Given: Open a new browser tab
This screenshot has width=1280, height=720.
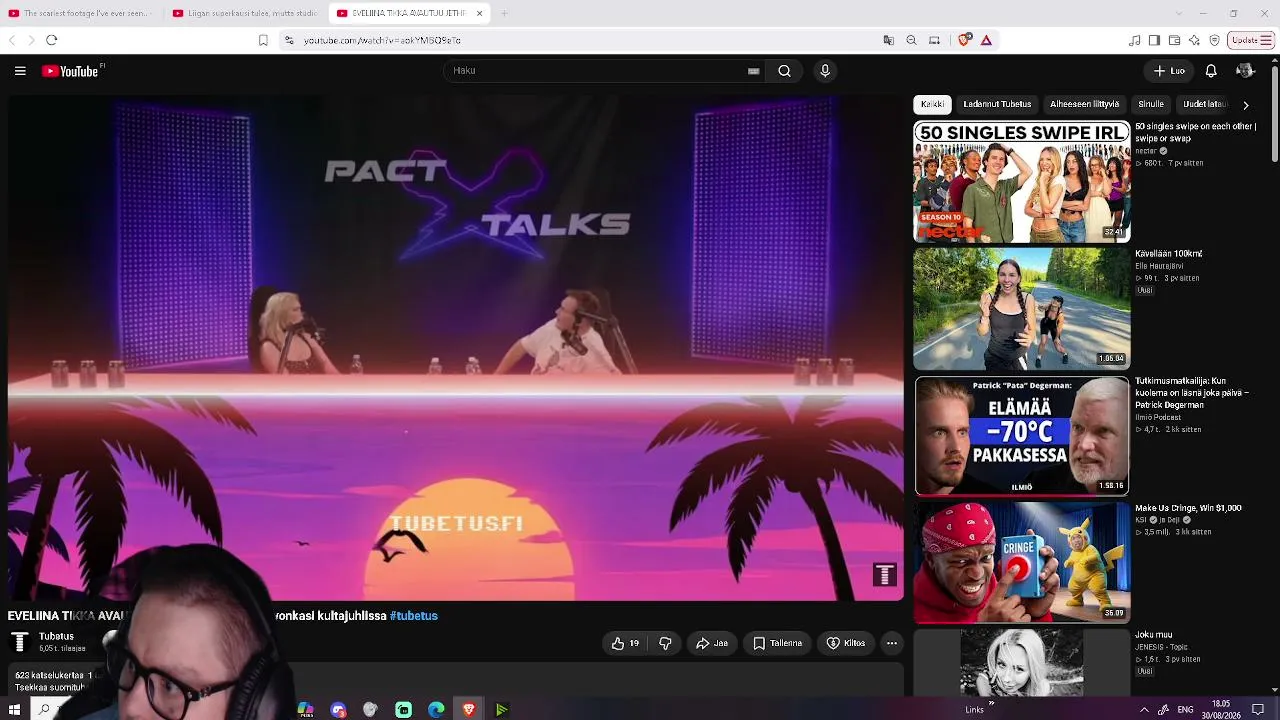Looking at the screenshot, I should point(504,13).
